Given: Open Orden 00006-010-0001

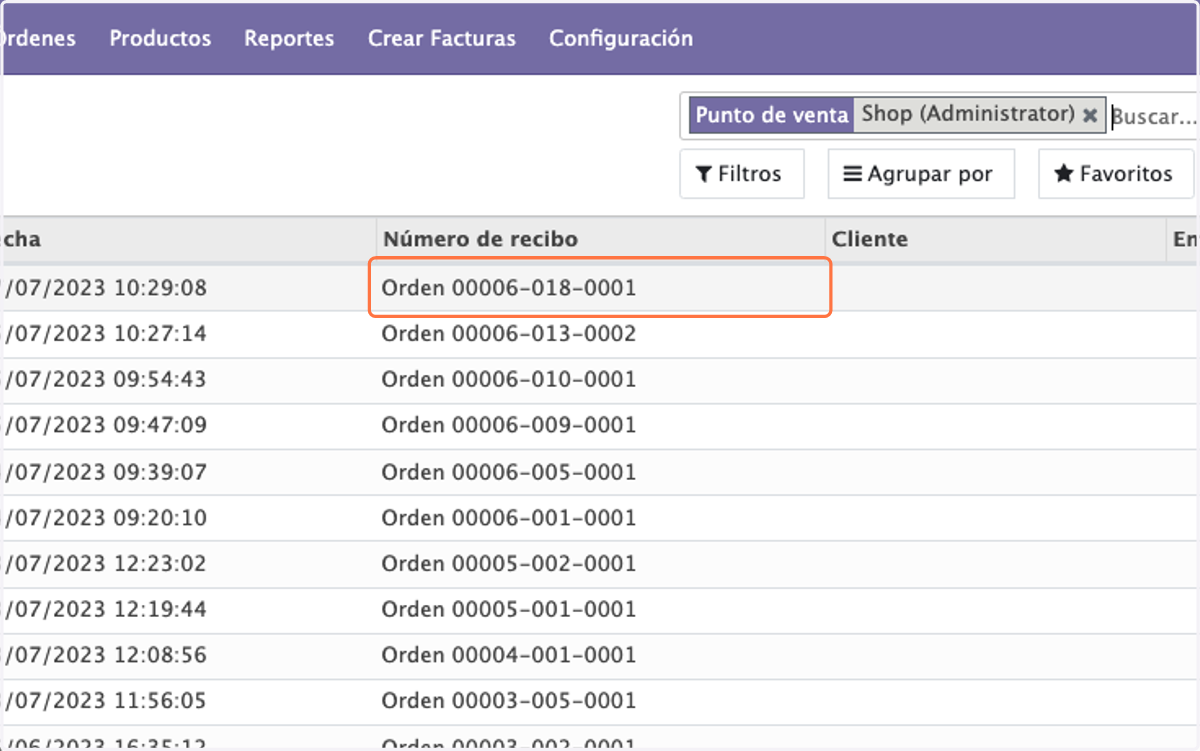Looking at the screenshot, I should (509, 379).
